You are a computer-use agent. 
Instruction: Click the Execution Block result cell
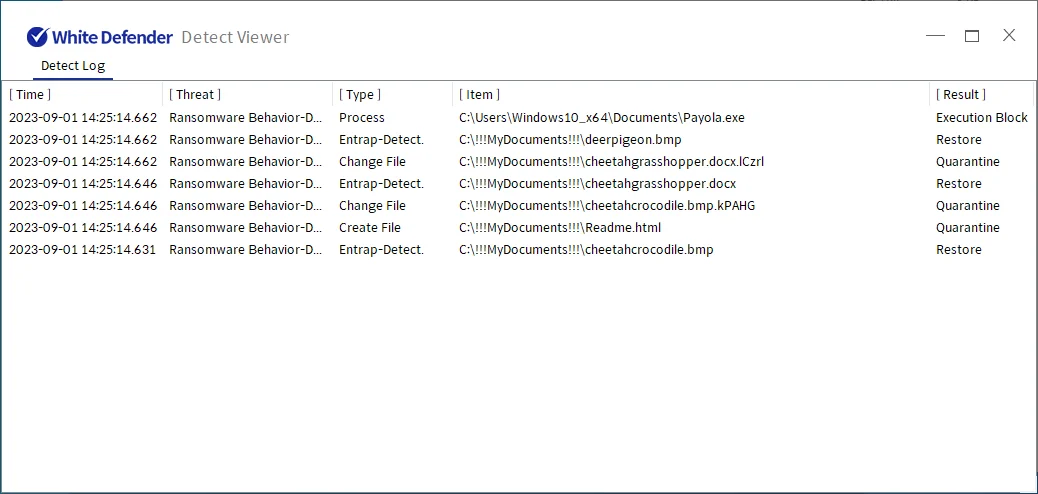pos(981,118)
